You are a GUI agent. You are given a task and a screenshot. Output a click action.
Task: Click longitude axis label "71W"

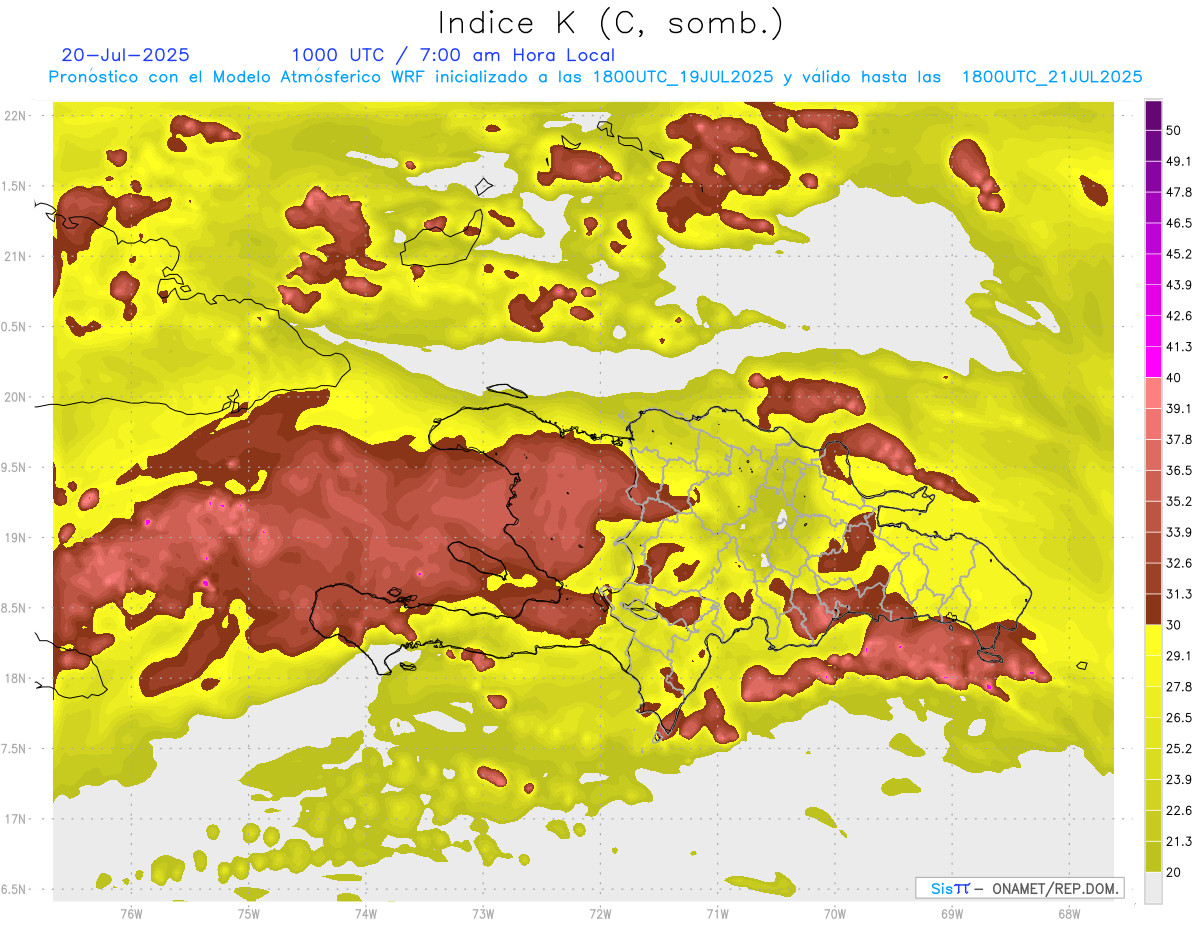coord(717,914)
